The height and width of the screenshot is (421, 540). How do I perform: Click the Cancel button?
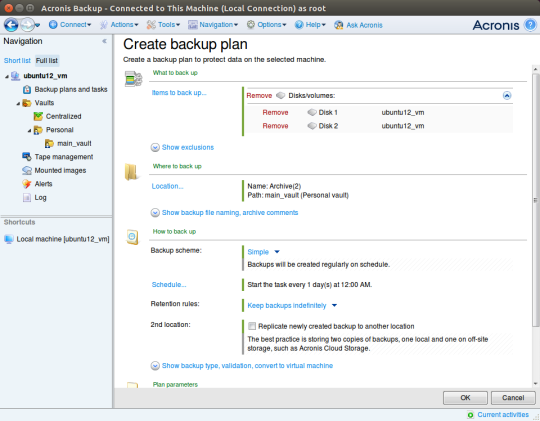pos(513,398)
